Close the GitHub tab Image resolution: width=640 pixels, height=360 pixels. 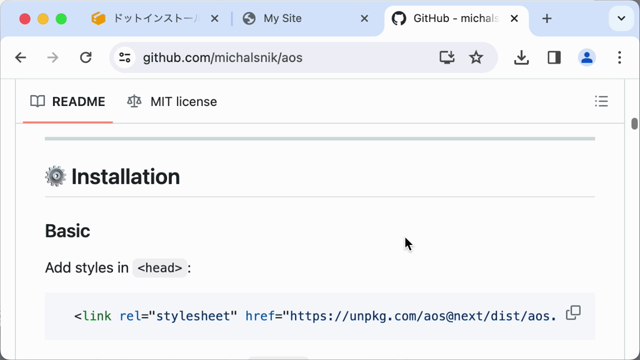(x=514, y=18)
